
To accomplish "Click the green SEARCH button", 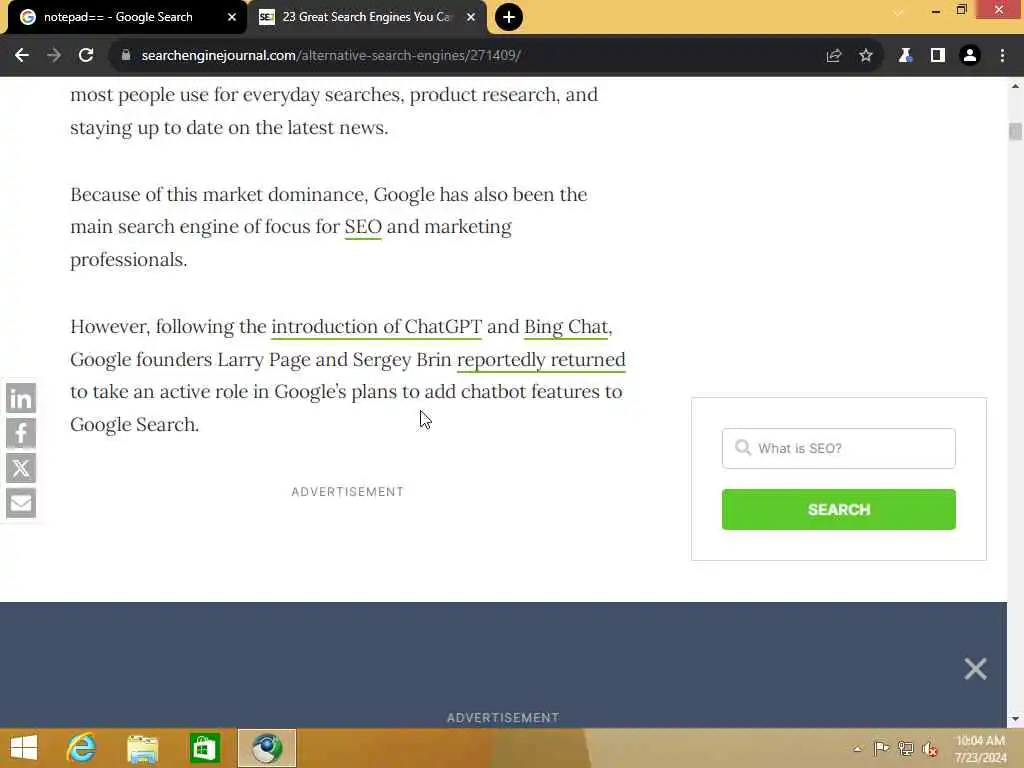I will pyautogui.click(x=839, y=509).
